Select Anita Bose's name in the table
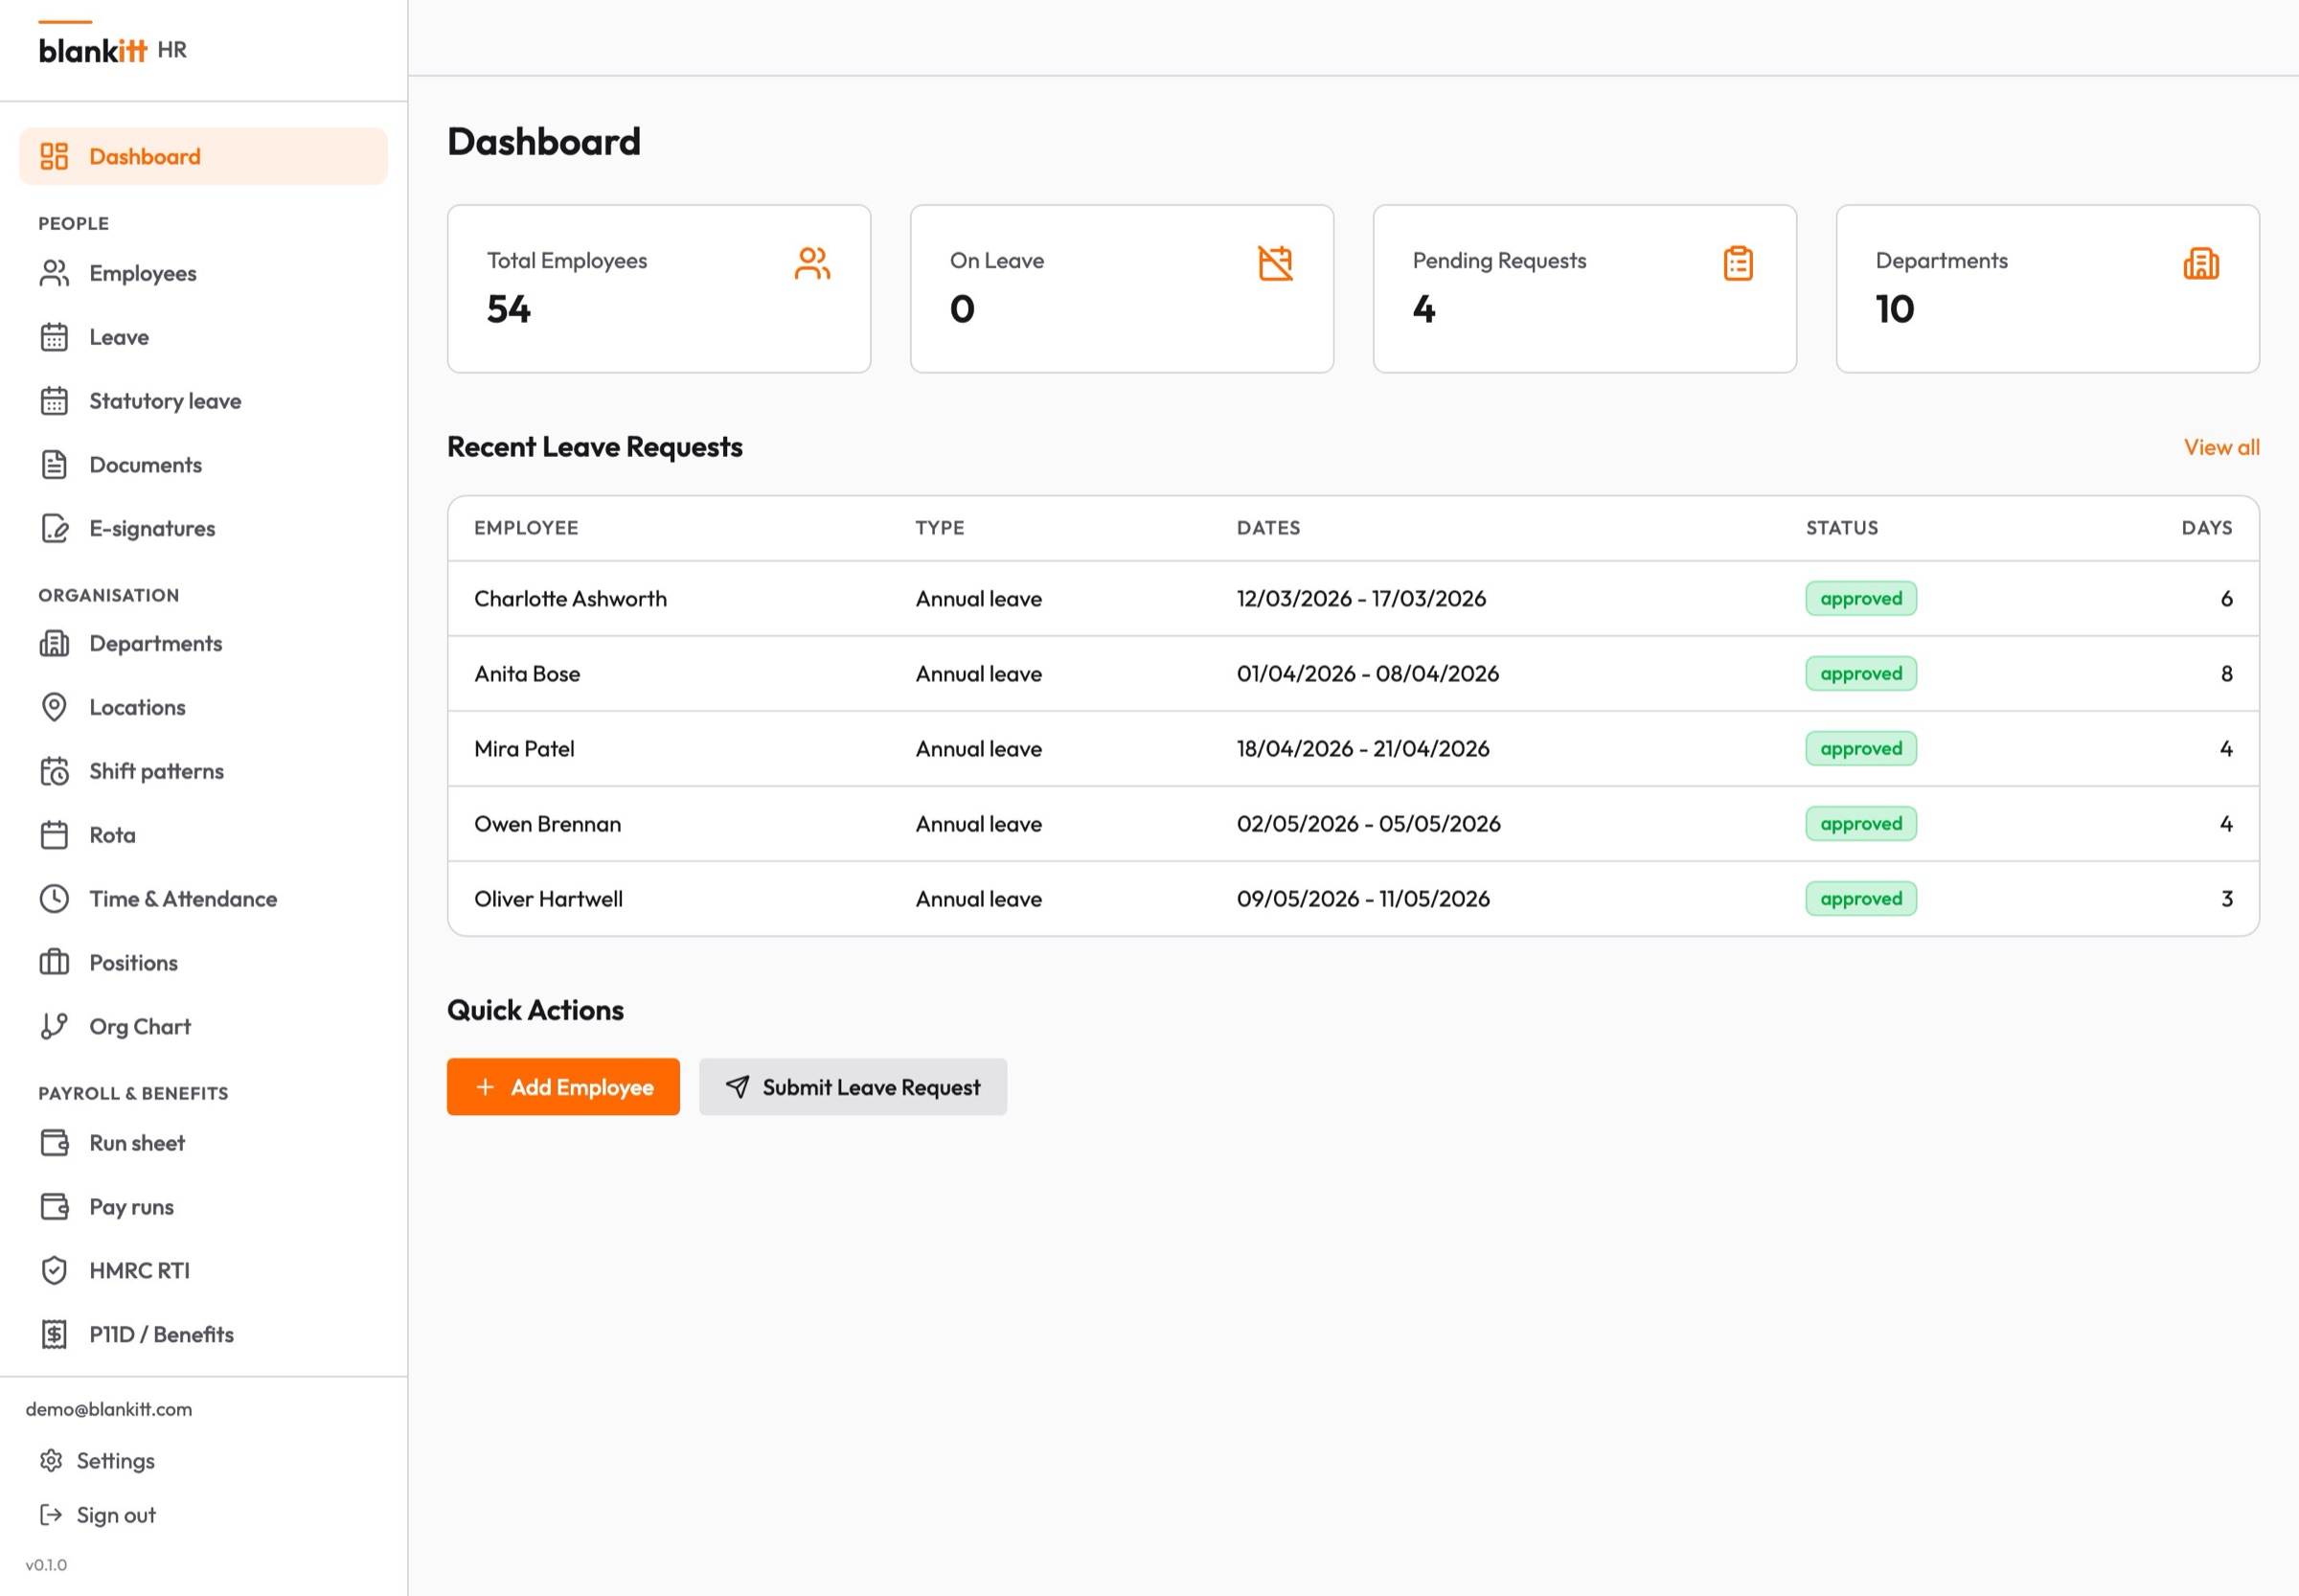Viewport: 2299px width, 1596px height. coord(527,673)
